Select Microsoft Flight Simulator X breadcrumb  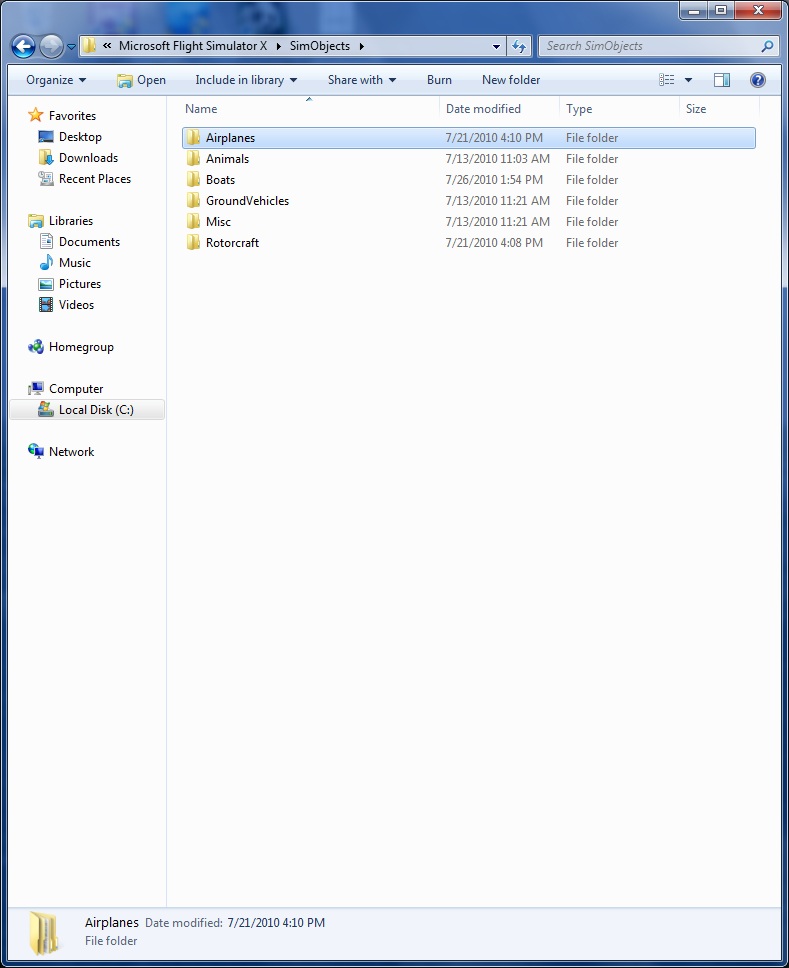(193, 46)
